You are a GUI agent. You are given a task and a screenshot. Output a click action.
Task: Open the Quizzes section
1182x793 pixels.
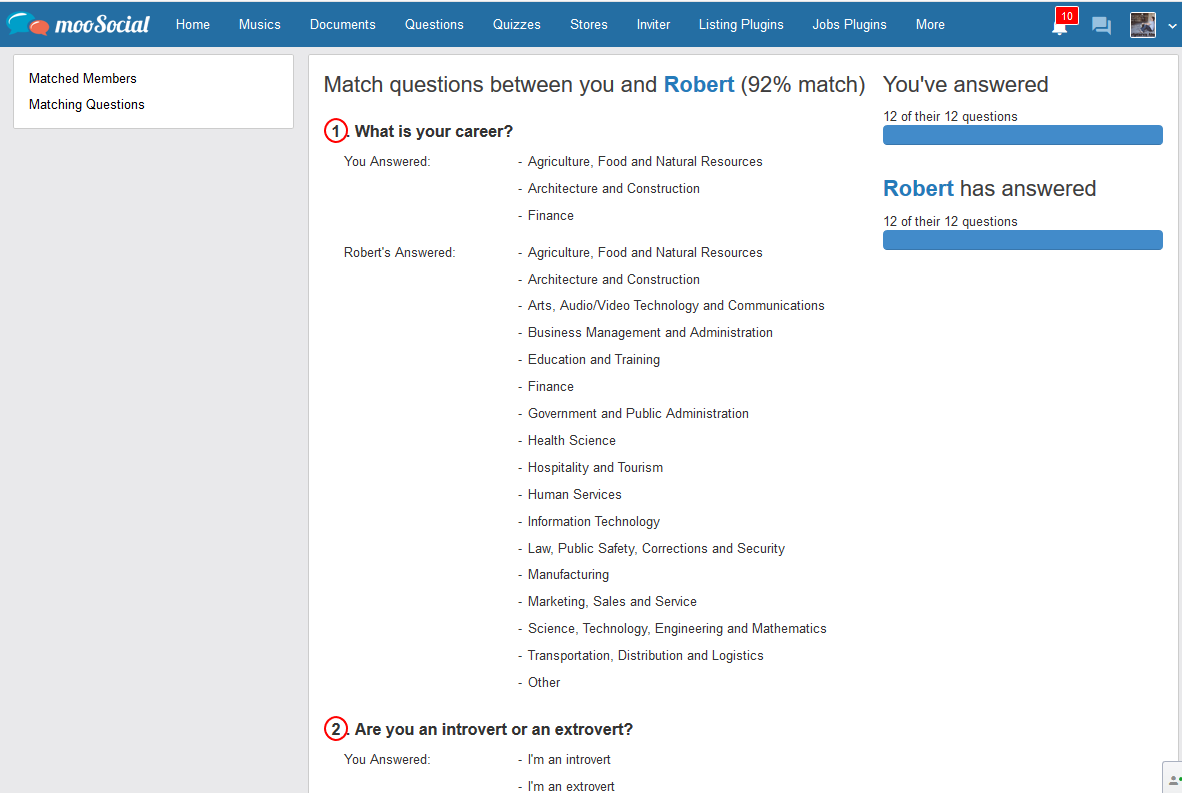pyautogui.click(x=516, y=24)
